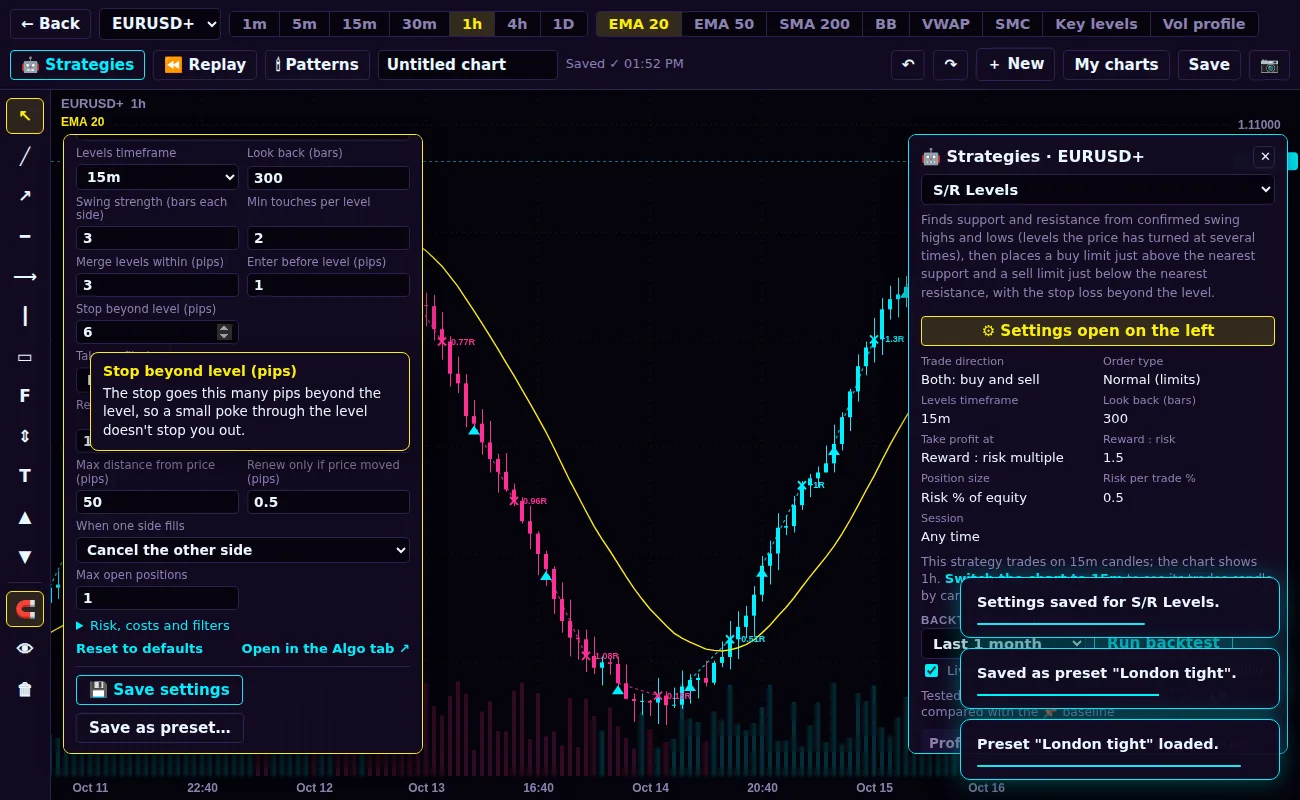Viewport: 1300px width, 800px height.
Task: Close the Strategies EURUSD+ panel
Action: pos(1264,157)
